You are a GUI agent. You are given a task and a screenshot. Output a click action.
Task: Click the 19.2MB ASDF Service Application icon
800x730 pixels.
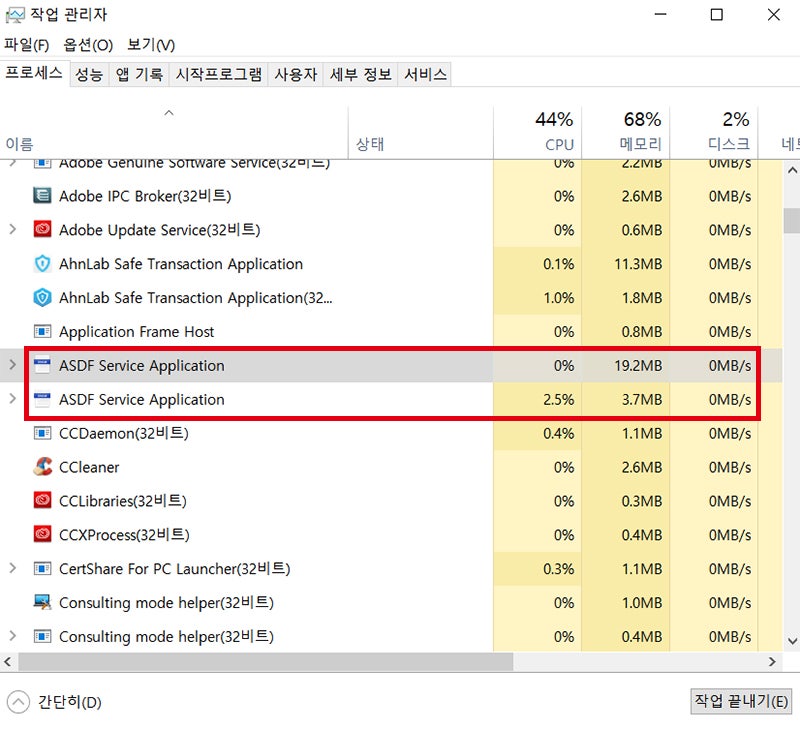point(42,365)
